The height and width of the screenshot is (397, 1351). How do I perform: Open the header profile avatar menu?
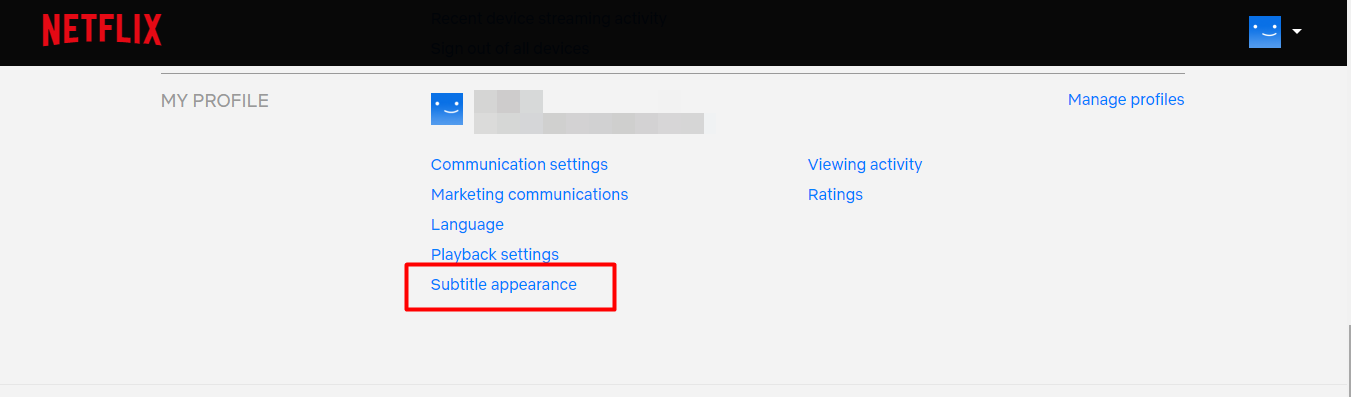(1265, 31)
